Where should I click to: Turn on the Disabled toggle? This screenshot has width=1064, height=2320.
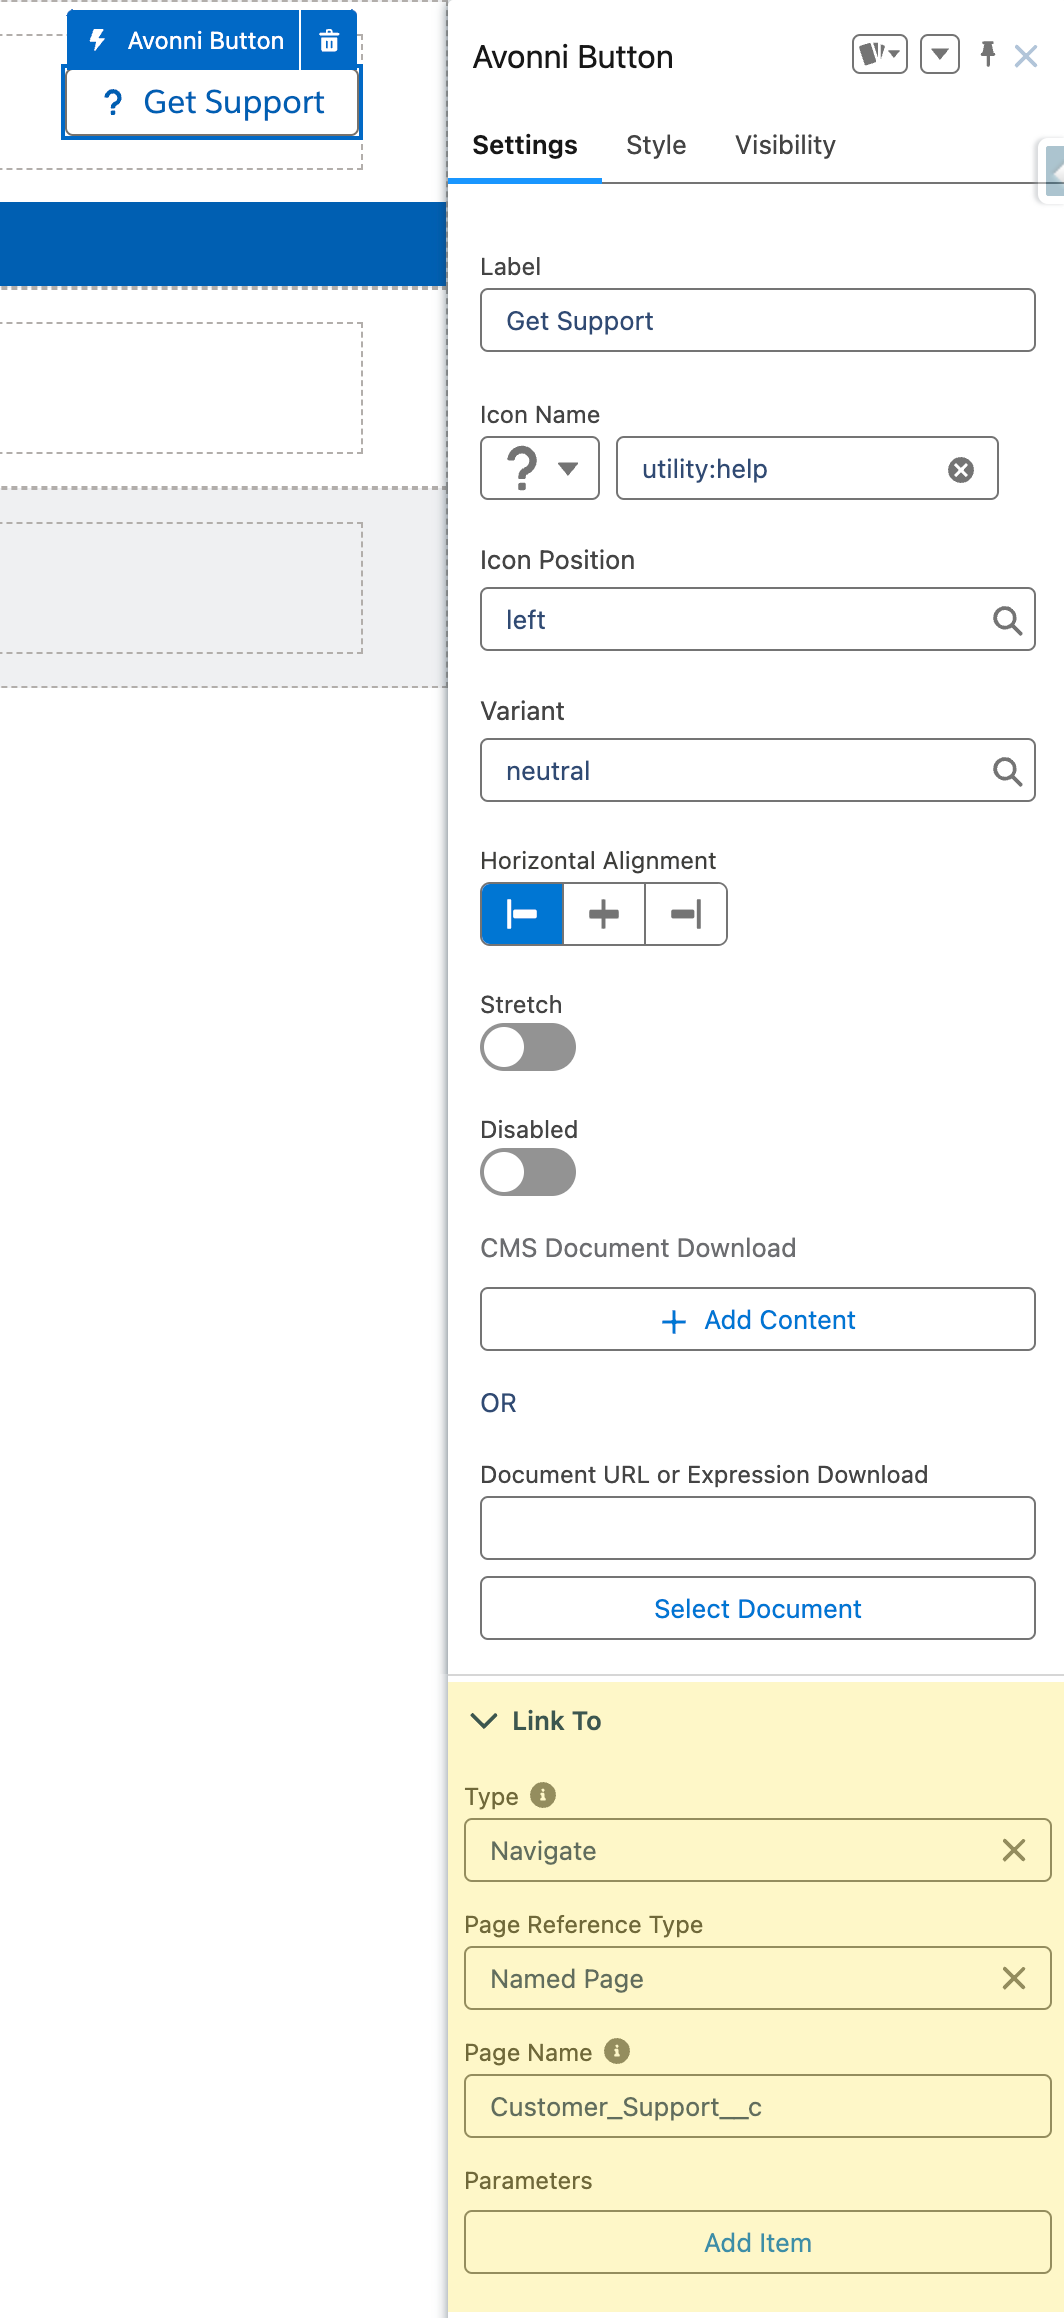click(x=528, y=1173)
